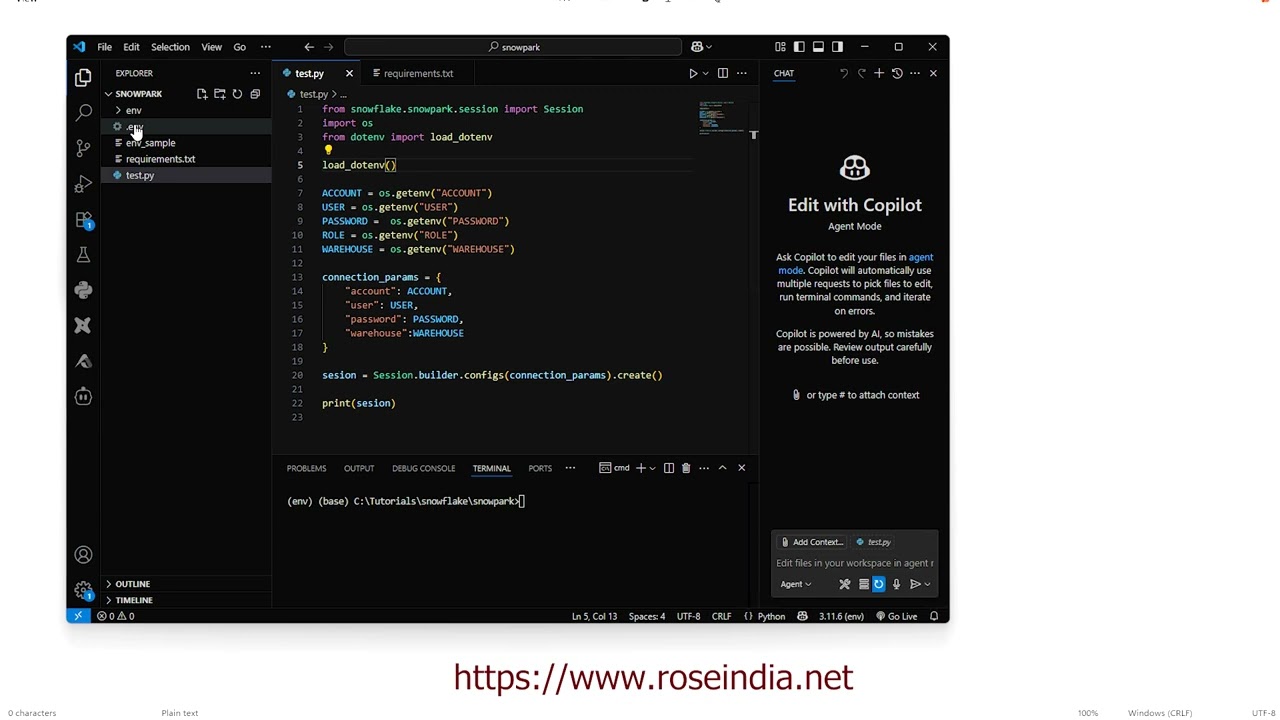Open the Run and Debug view
1280x720 pixels.
pyautogui.click(x=83, y=184)
